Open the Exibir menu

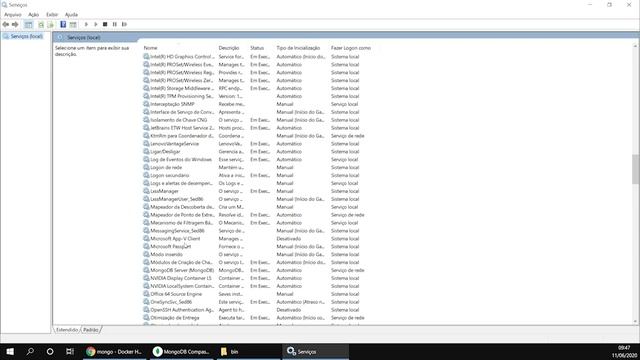tap(52, 15)
